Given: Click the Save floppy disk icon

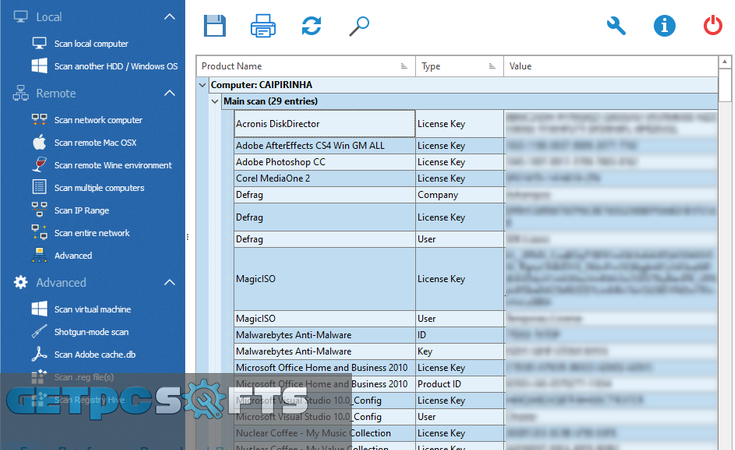Looking at the screenshot, I should (x=215, y=26).
